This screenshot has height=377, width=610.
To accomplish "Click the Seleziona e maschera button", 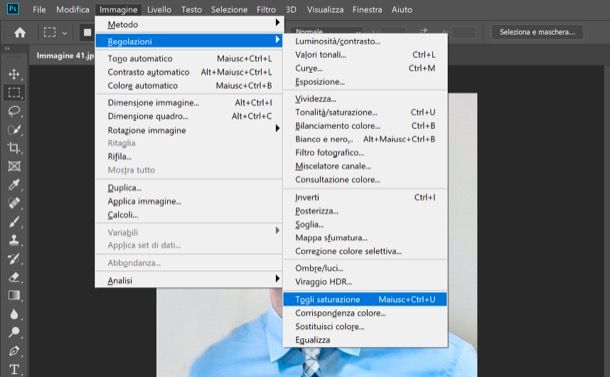I will 537,32.
